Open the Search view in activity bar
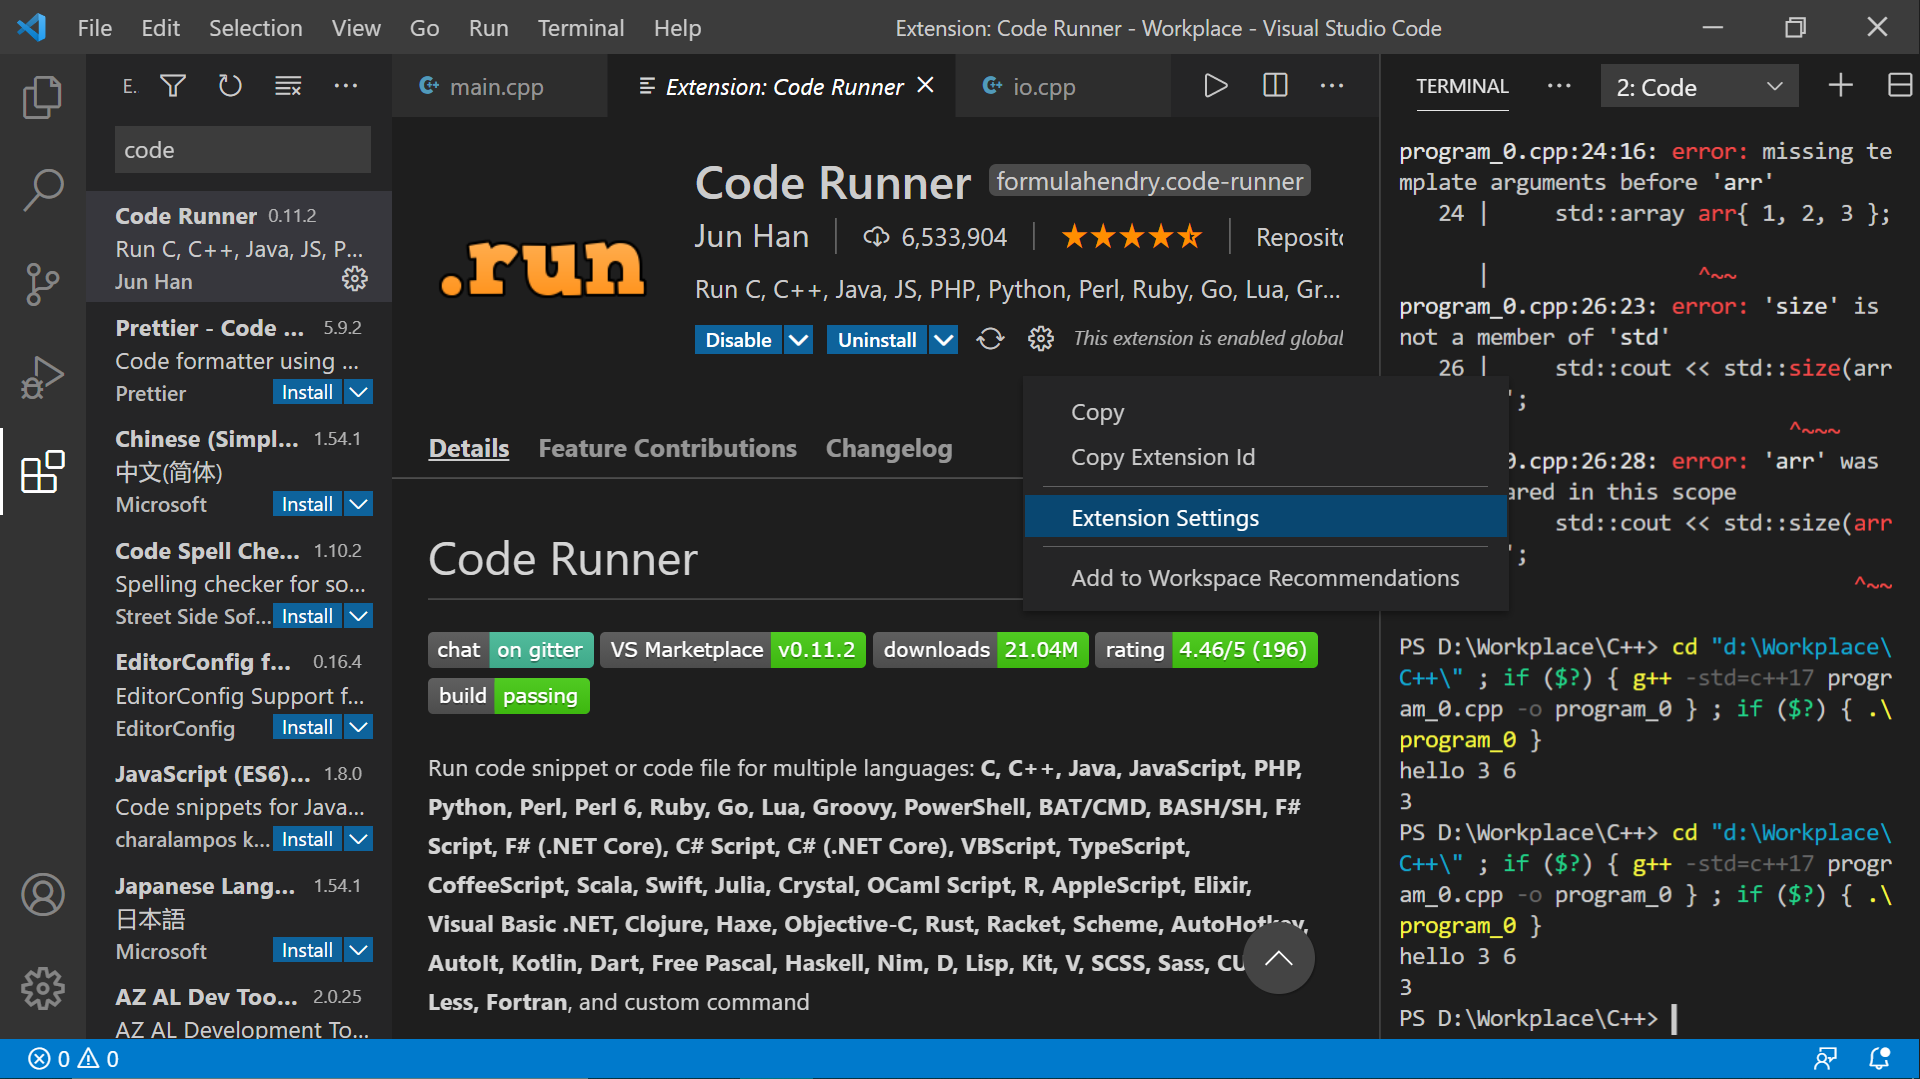1920x1079 pixels. pyautogui.click(x=42, y=190)
